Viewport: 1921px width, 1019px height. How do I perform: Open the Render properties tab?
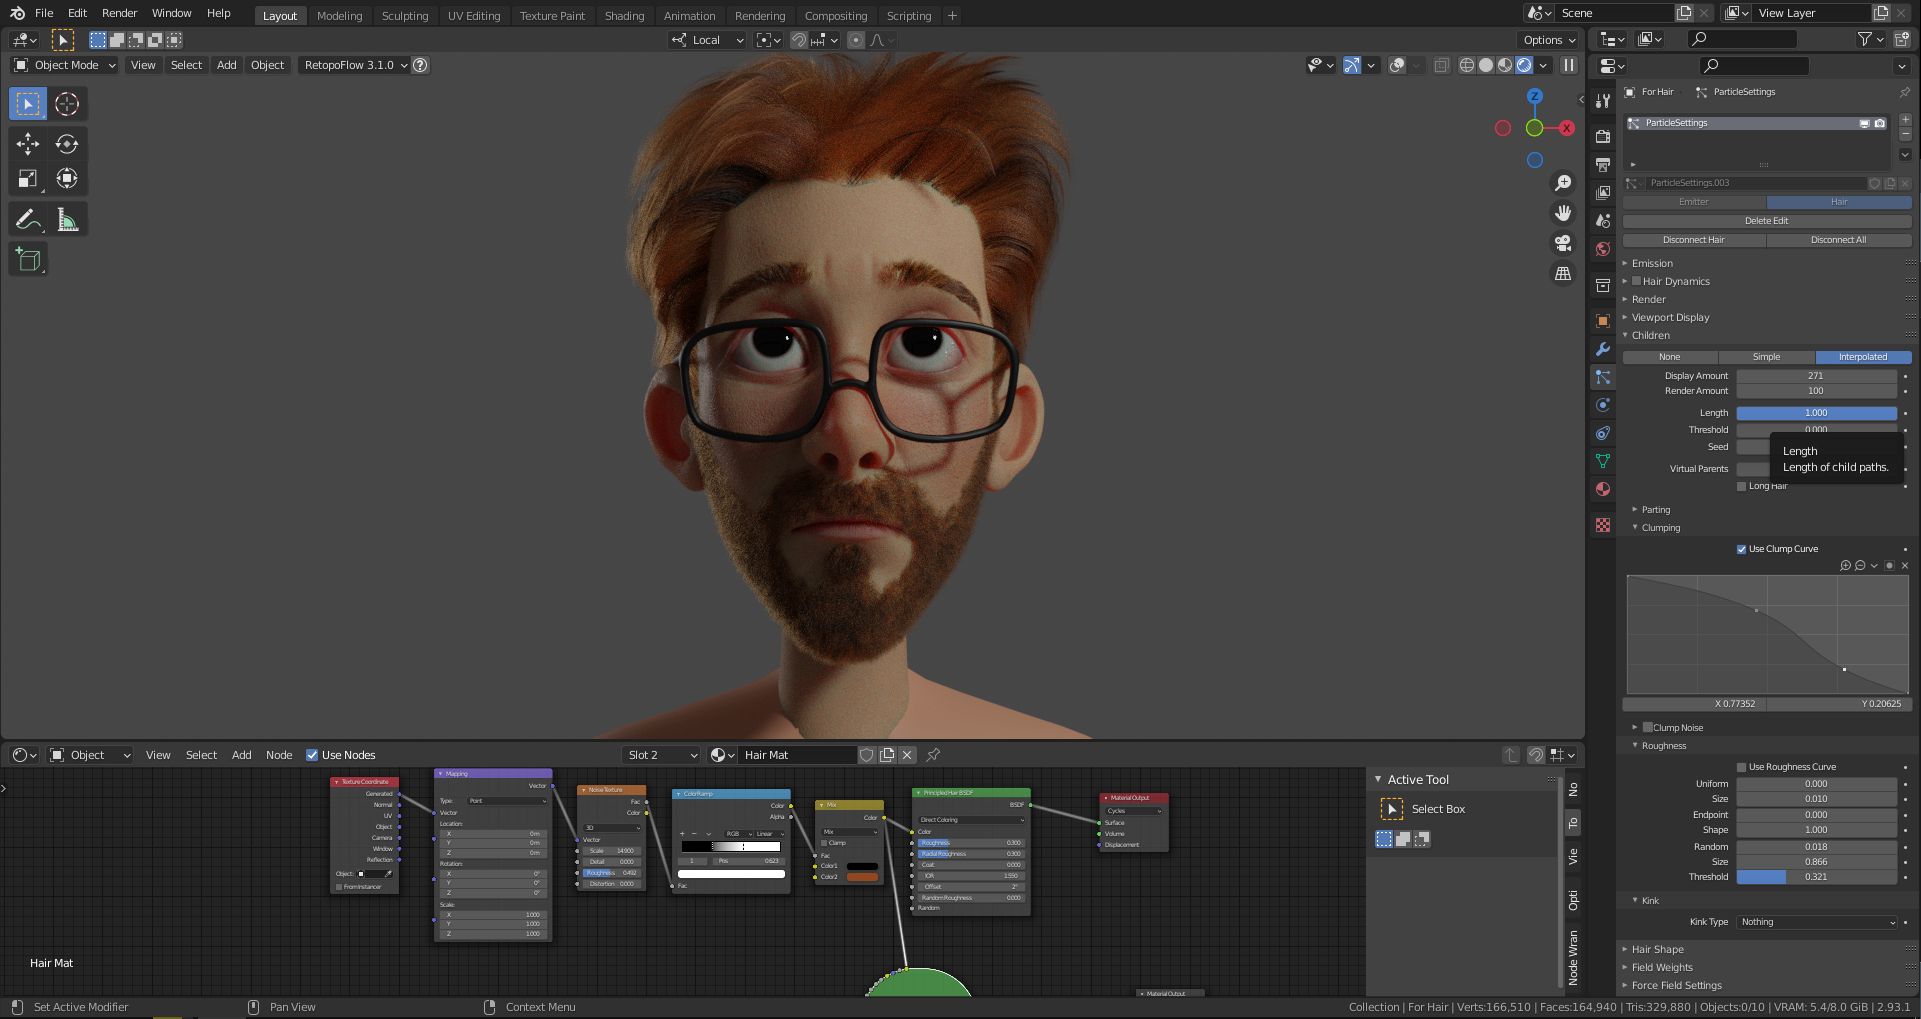[1603, 137]
